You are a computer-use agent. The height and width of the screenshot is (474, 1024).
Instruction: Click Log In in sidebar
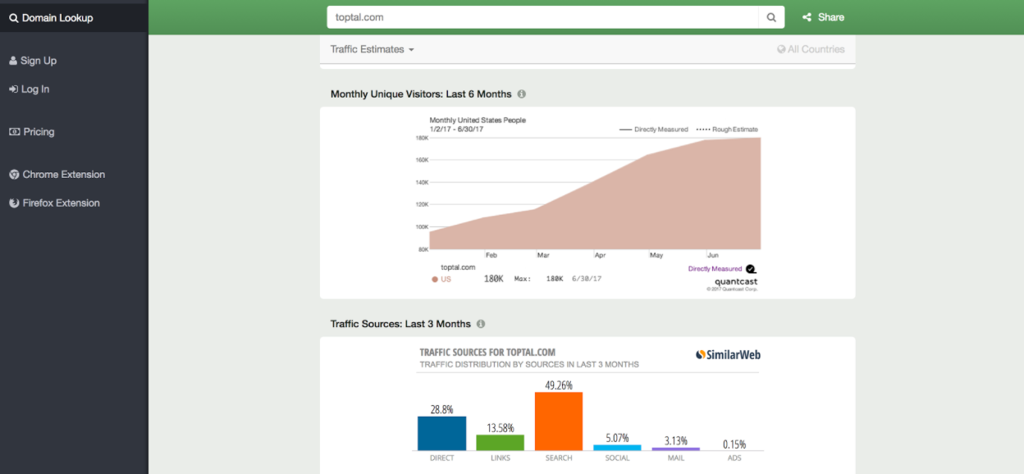(29, 89)
